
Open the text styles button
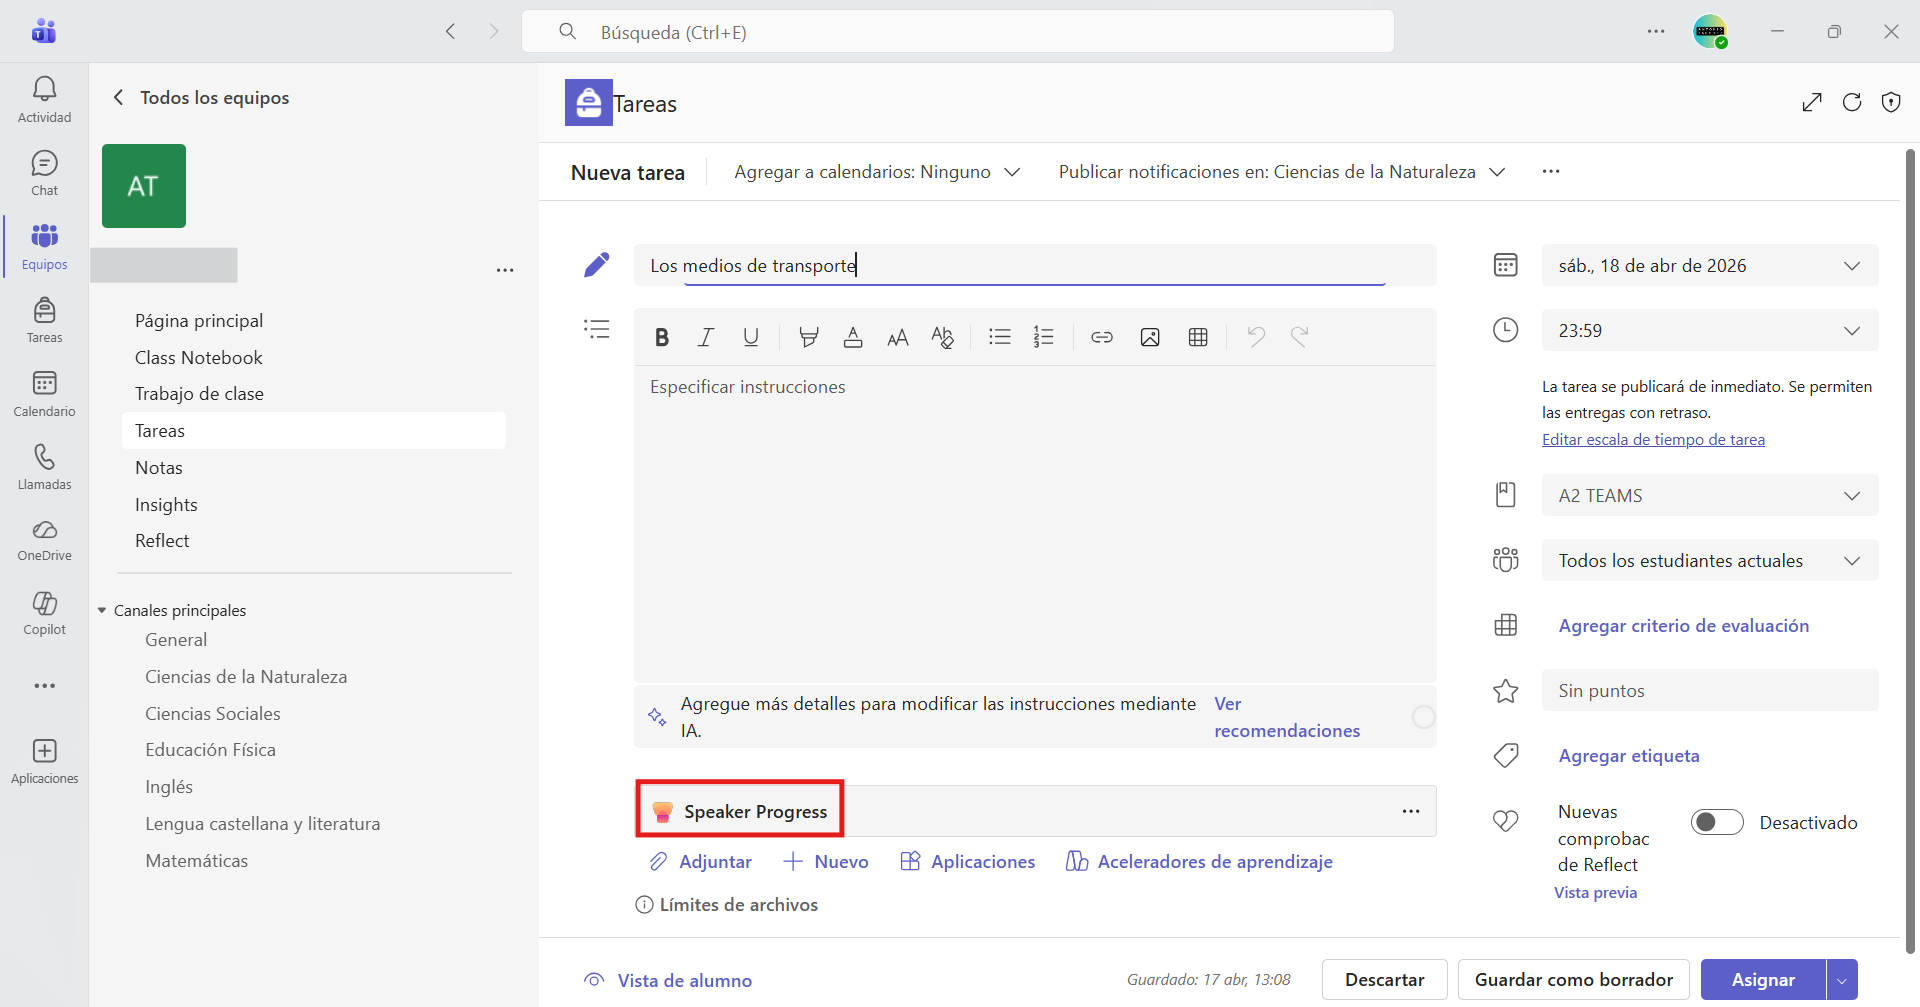[x=942, y=337]
